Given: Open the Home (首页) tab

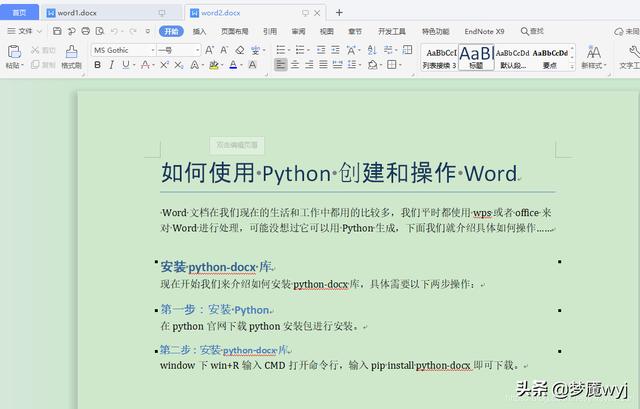Looking at the screenshot, I should (x=19, y=13).
